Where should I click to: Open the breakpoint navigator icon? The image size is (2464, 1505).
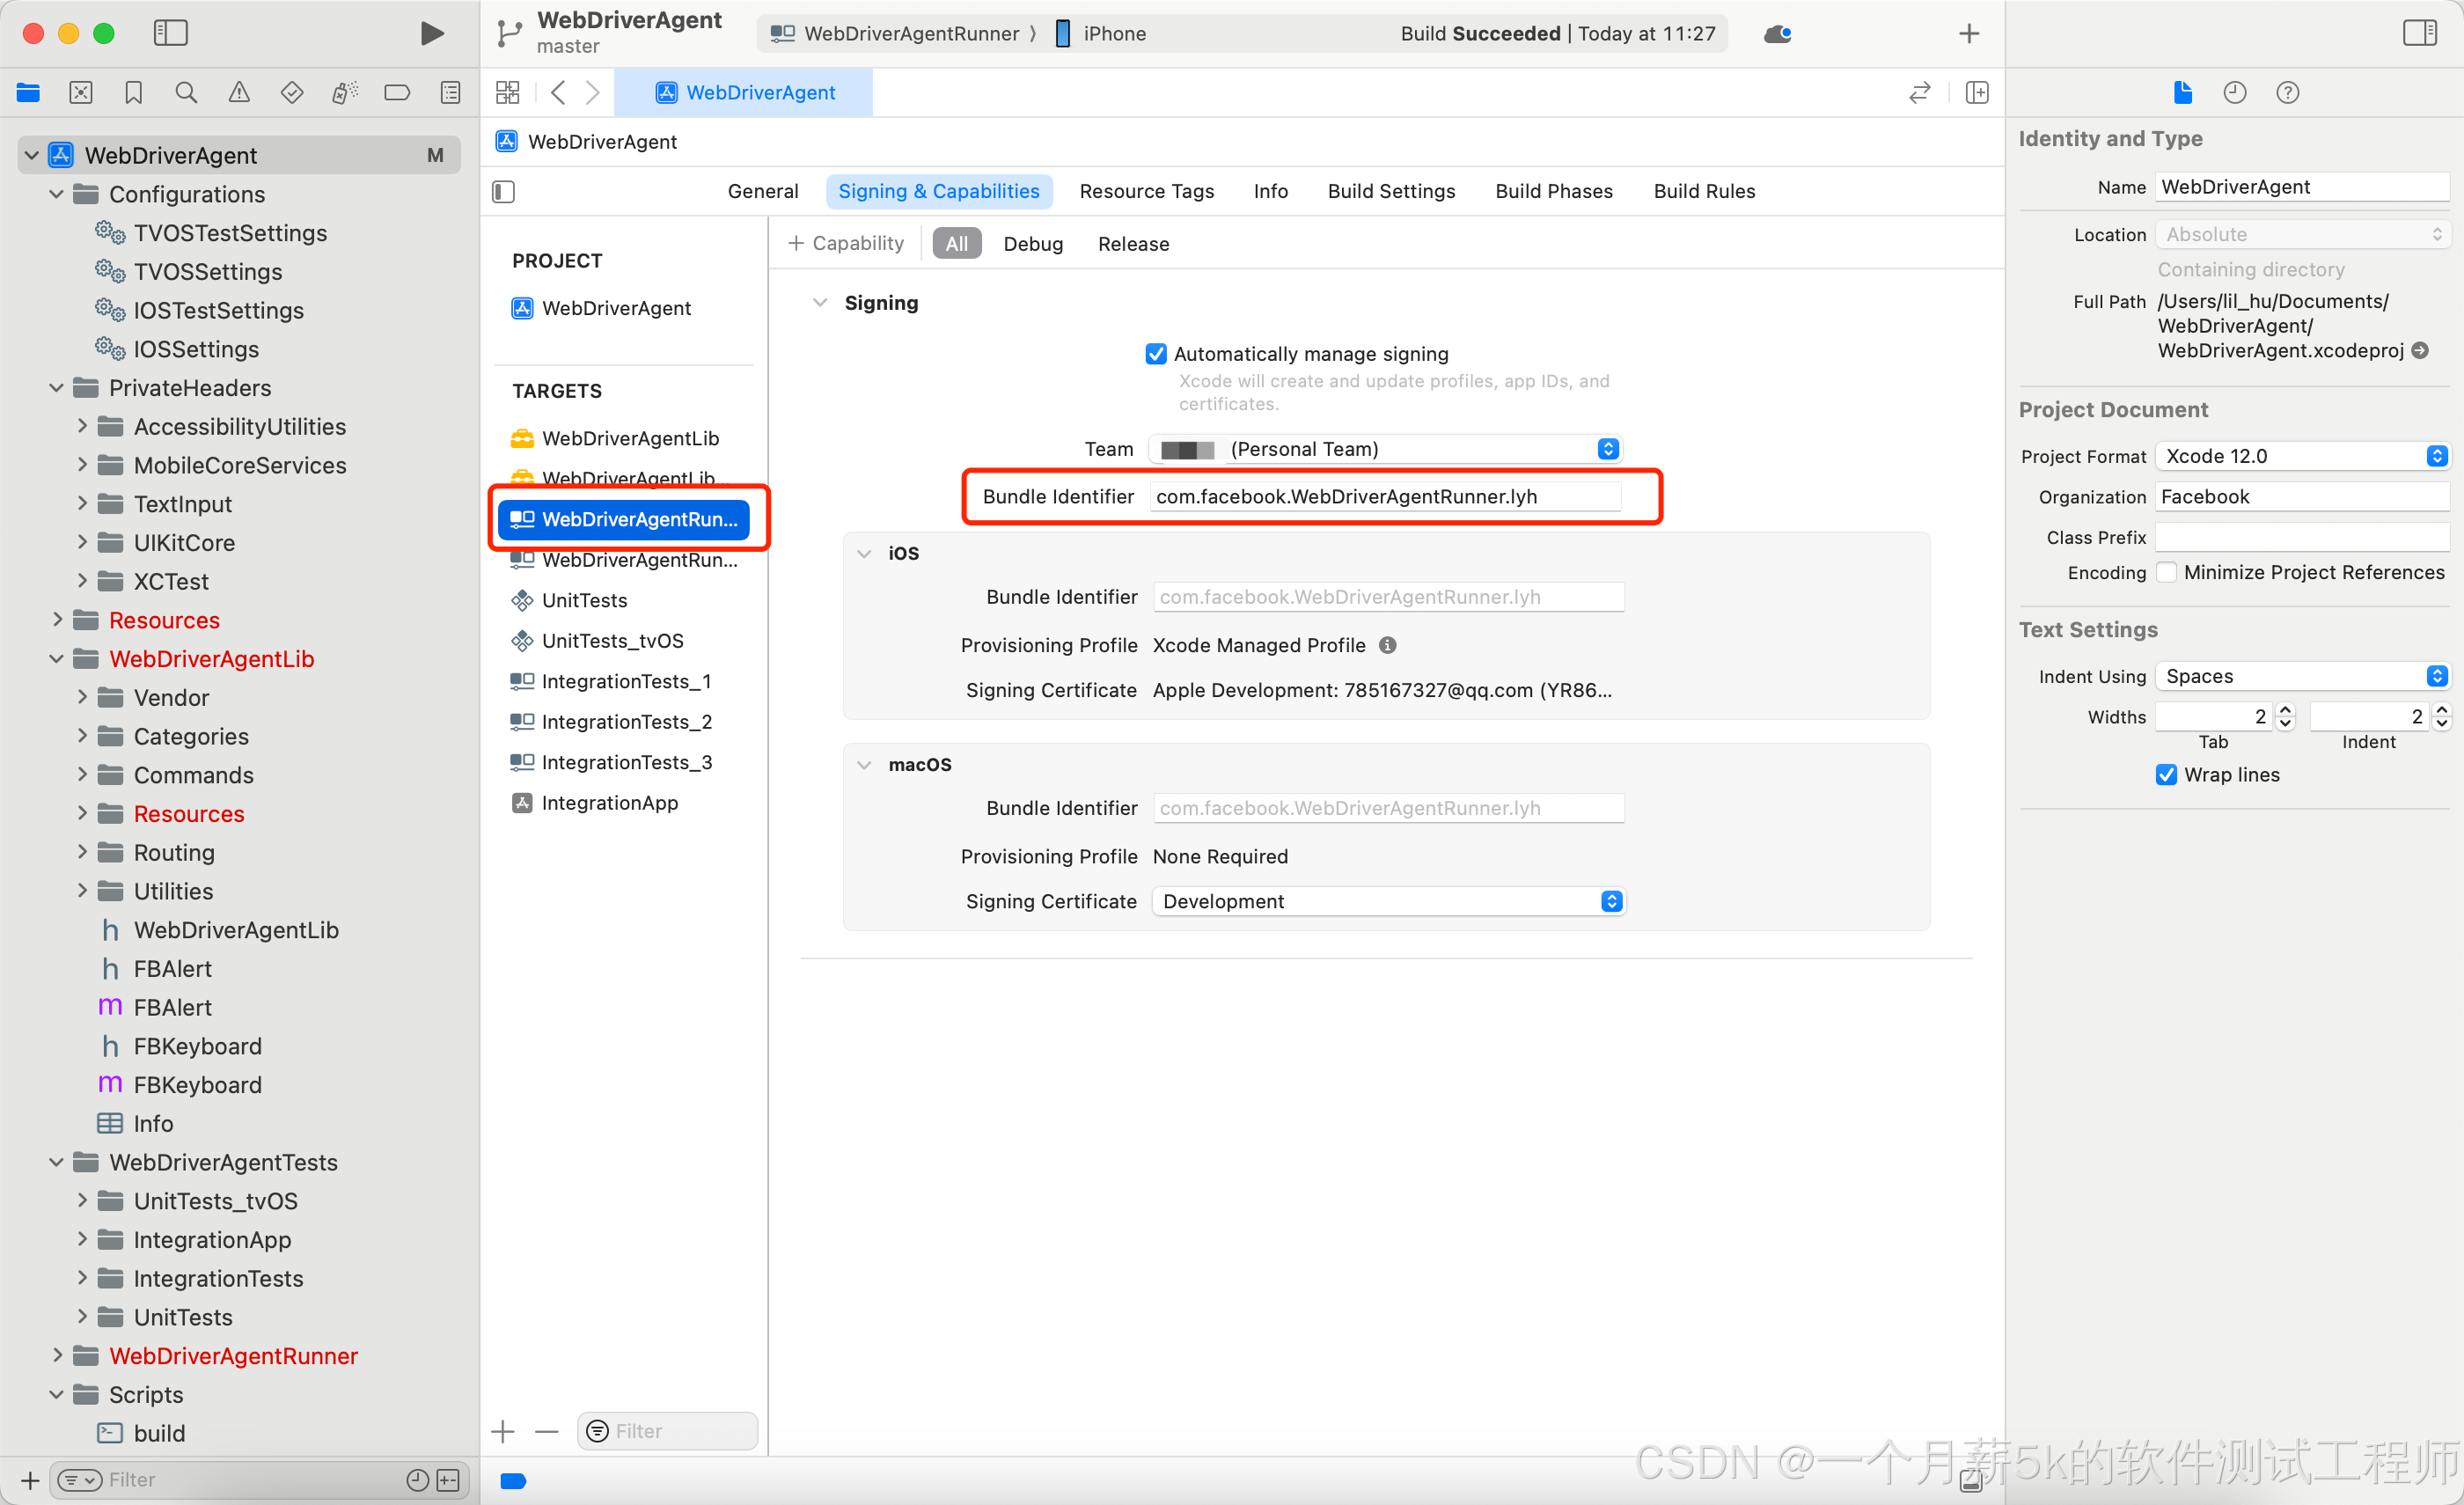[x=397, y=93]
